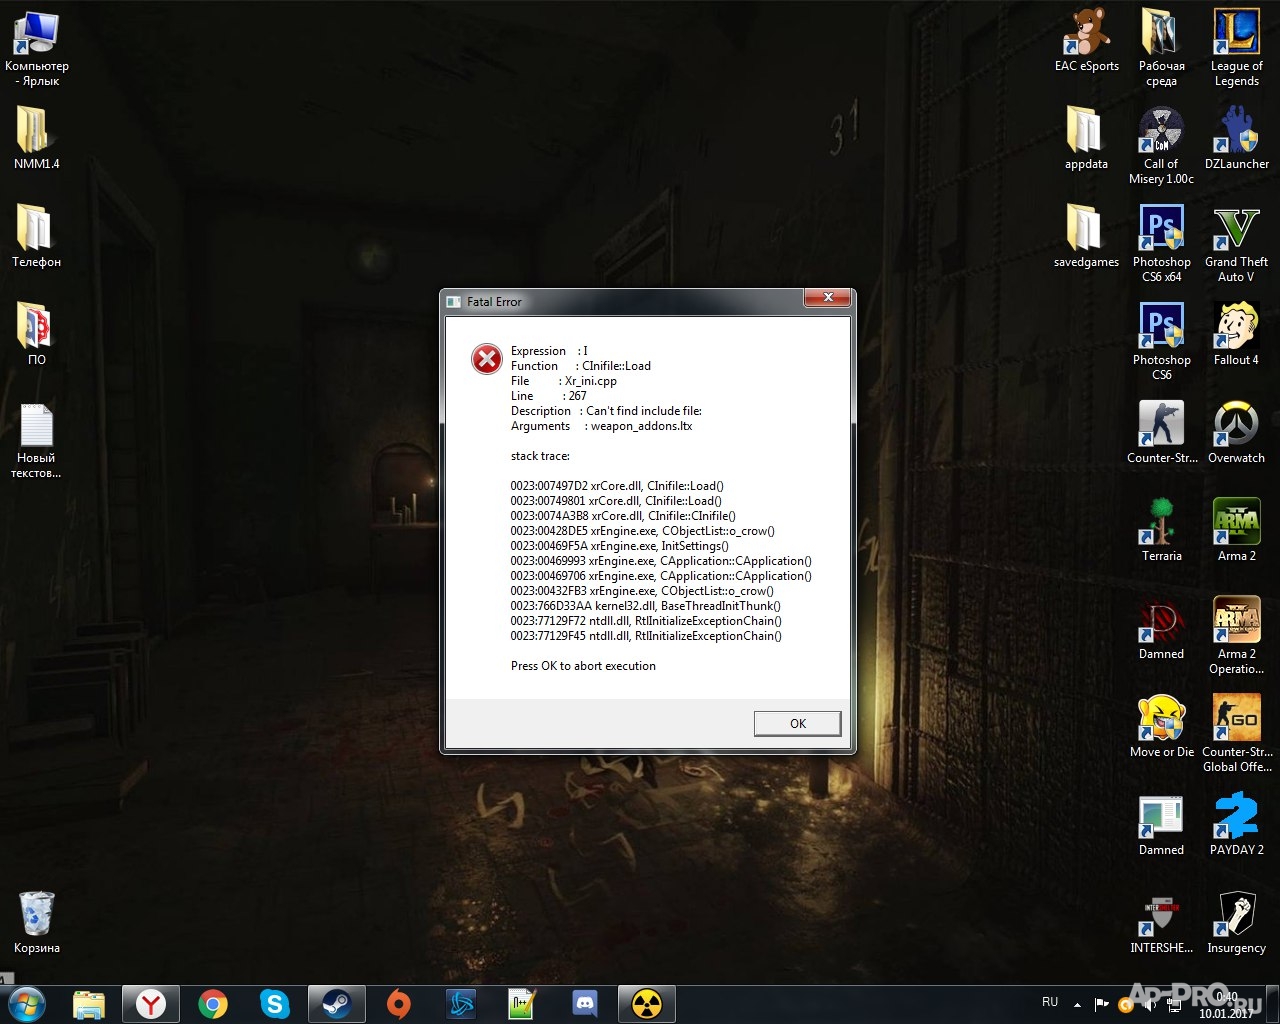The width and height of the screenshot is (1280, 1024).
Task: Open the Windows Start menu
Action: tap(27, 1003)
